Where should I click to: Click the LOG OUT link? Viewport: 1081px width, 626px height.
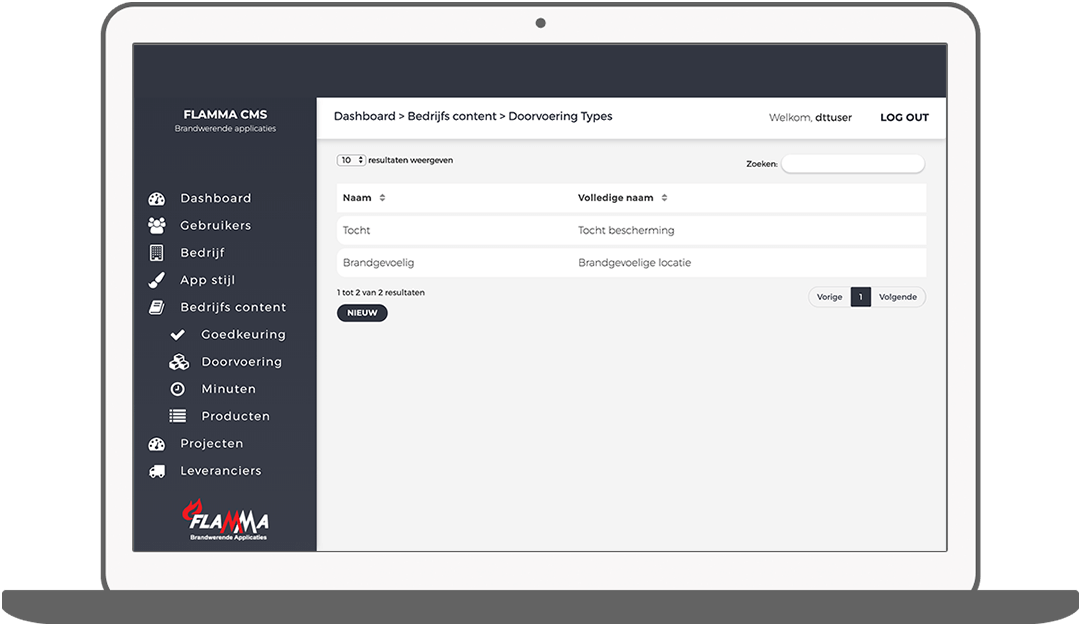click(905, 117)
